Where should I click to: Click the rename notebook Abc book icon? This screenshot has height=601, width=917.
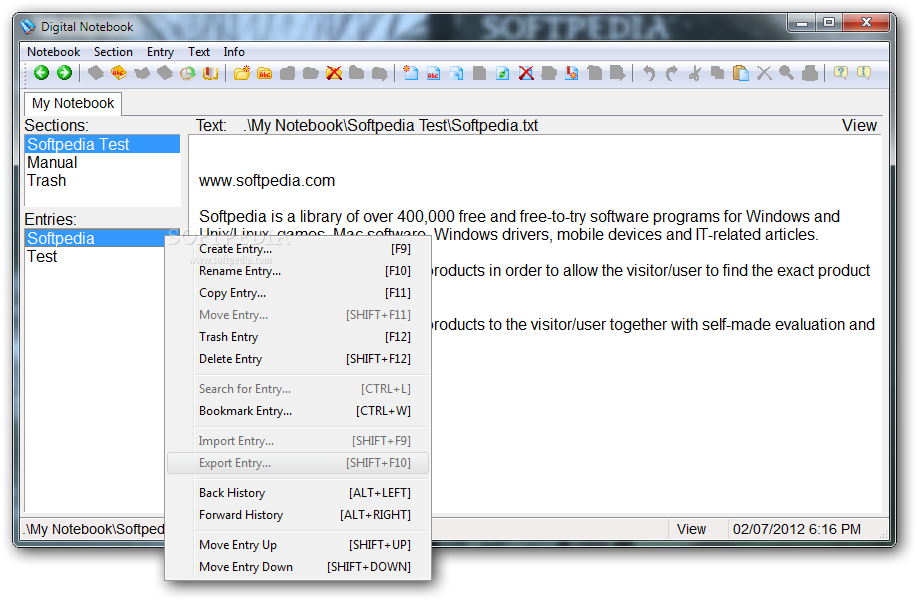tap(119, 73)
